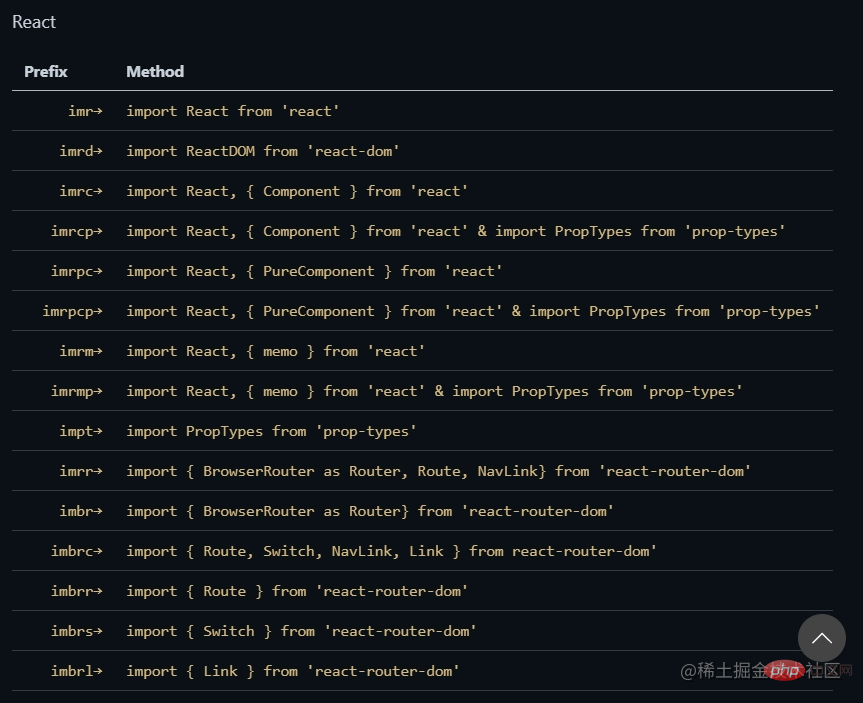Click "import React from 'react'" method text
The image size is (863, 703).
[233, 111]
